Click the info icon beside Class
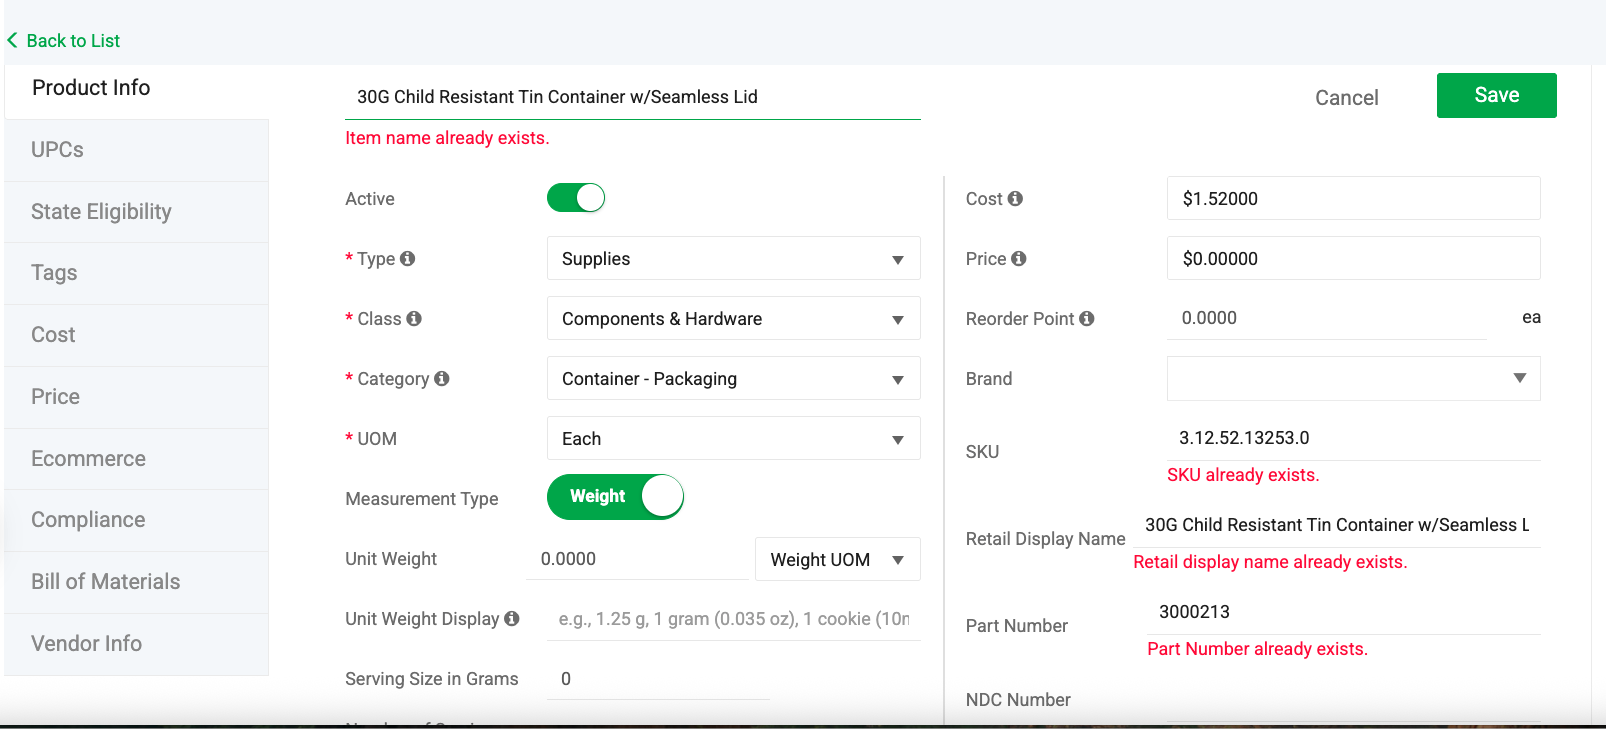Image resolution: width=1606 pixels, height=729 pixels. tap(414, 318)
